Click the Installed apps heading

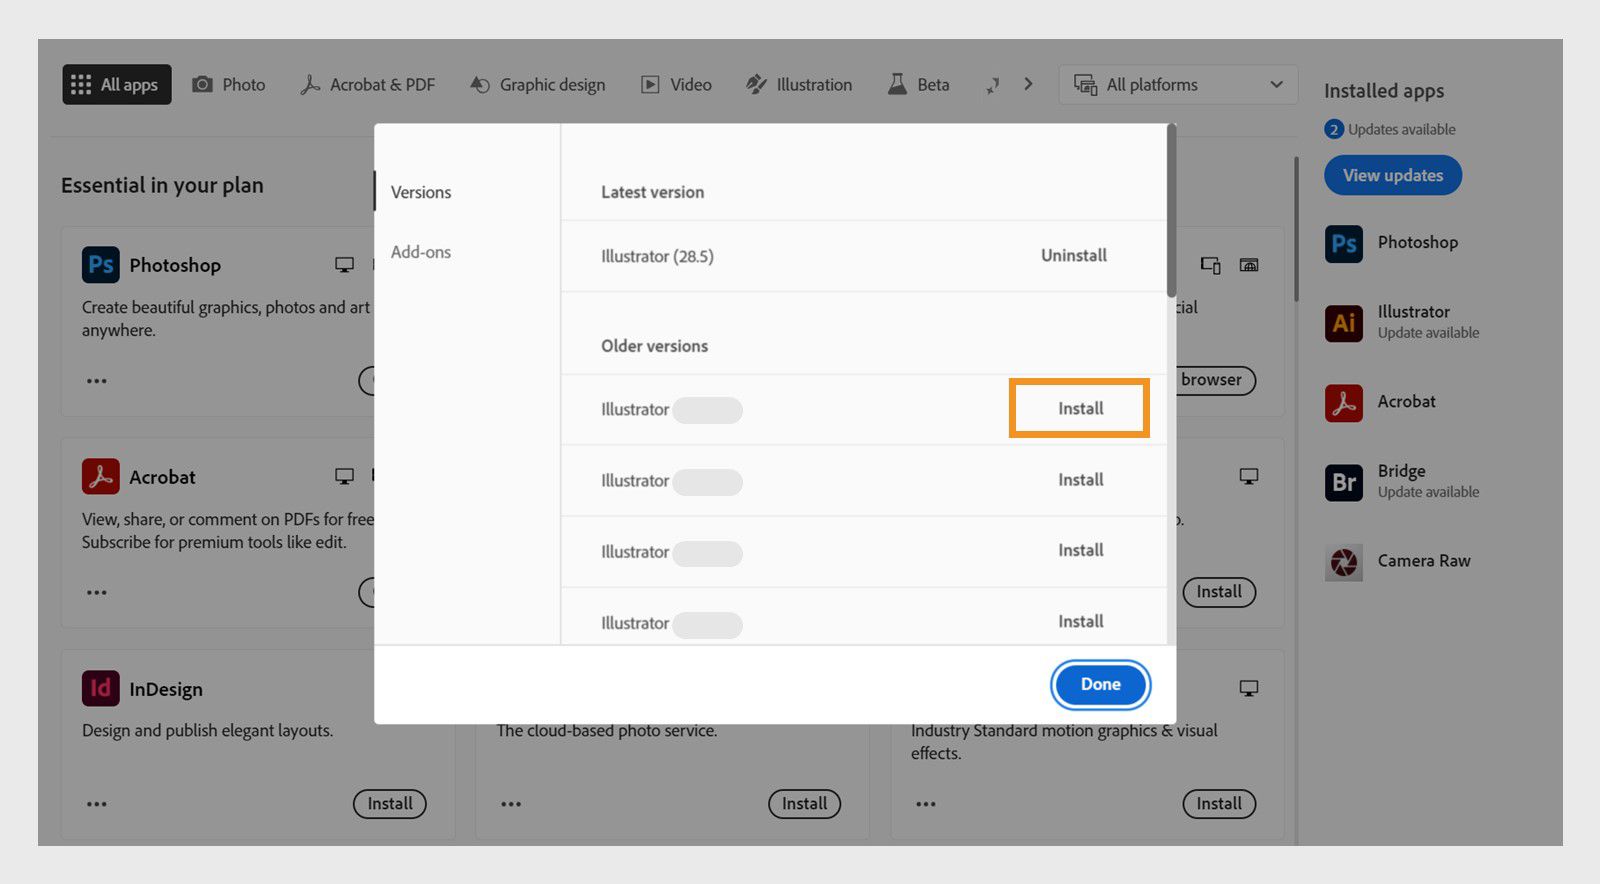coord(1384,91)
